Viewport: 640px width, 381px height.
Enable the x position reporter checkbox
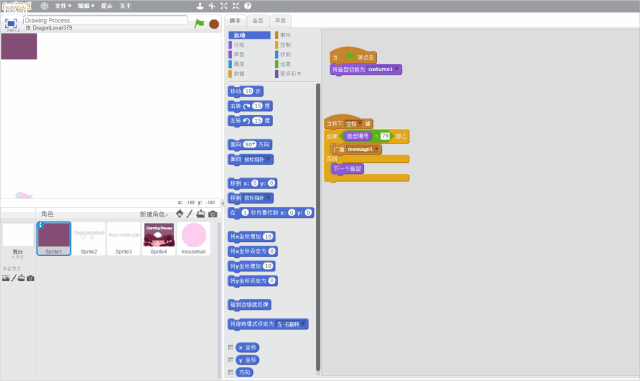pos(231,348)
